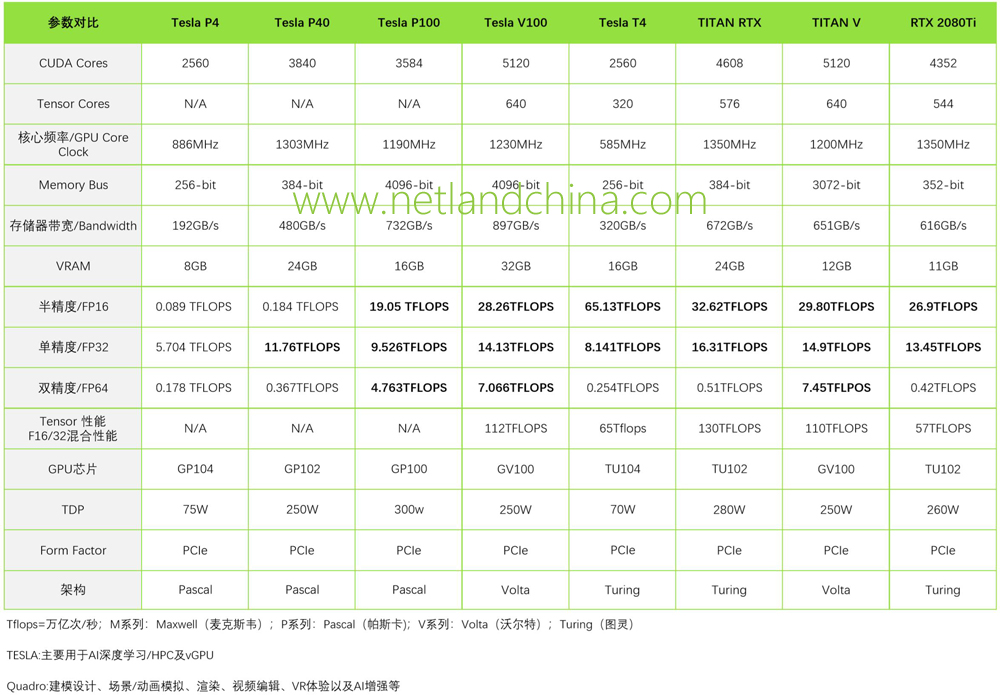Click the "4.763TFLOPS" FP64 value
1000x695 pixels.
click(x=409, y=388)
